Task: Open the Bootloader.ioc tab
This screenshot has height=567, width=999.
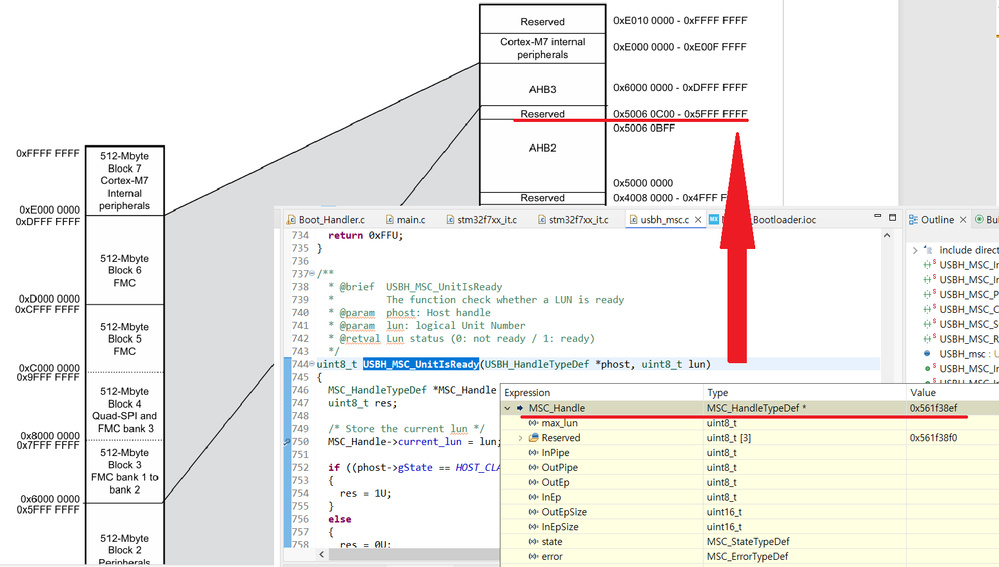Action: (784, 220)
